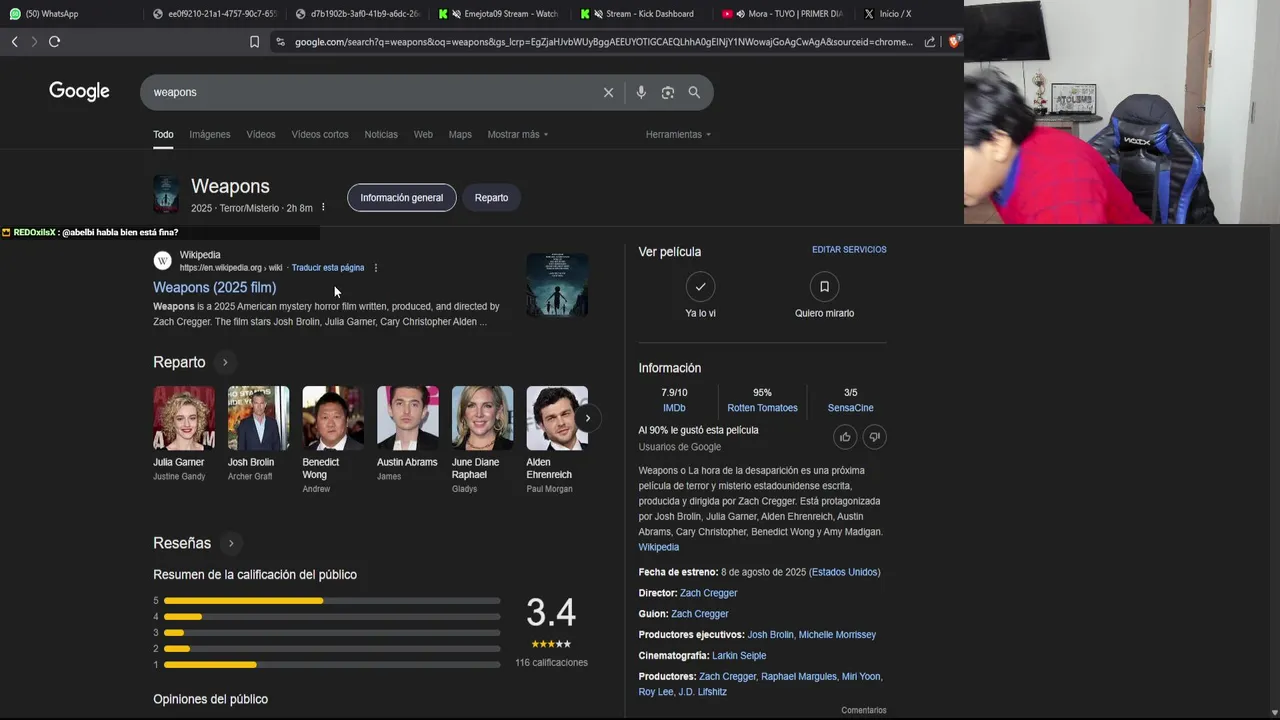Open movie poster beside Wikipedia result

tap(557, 285)
